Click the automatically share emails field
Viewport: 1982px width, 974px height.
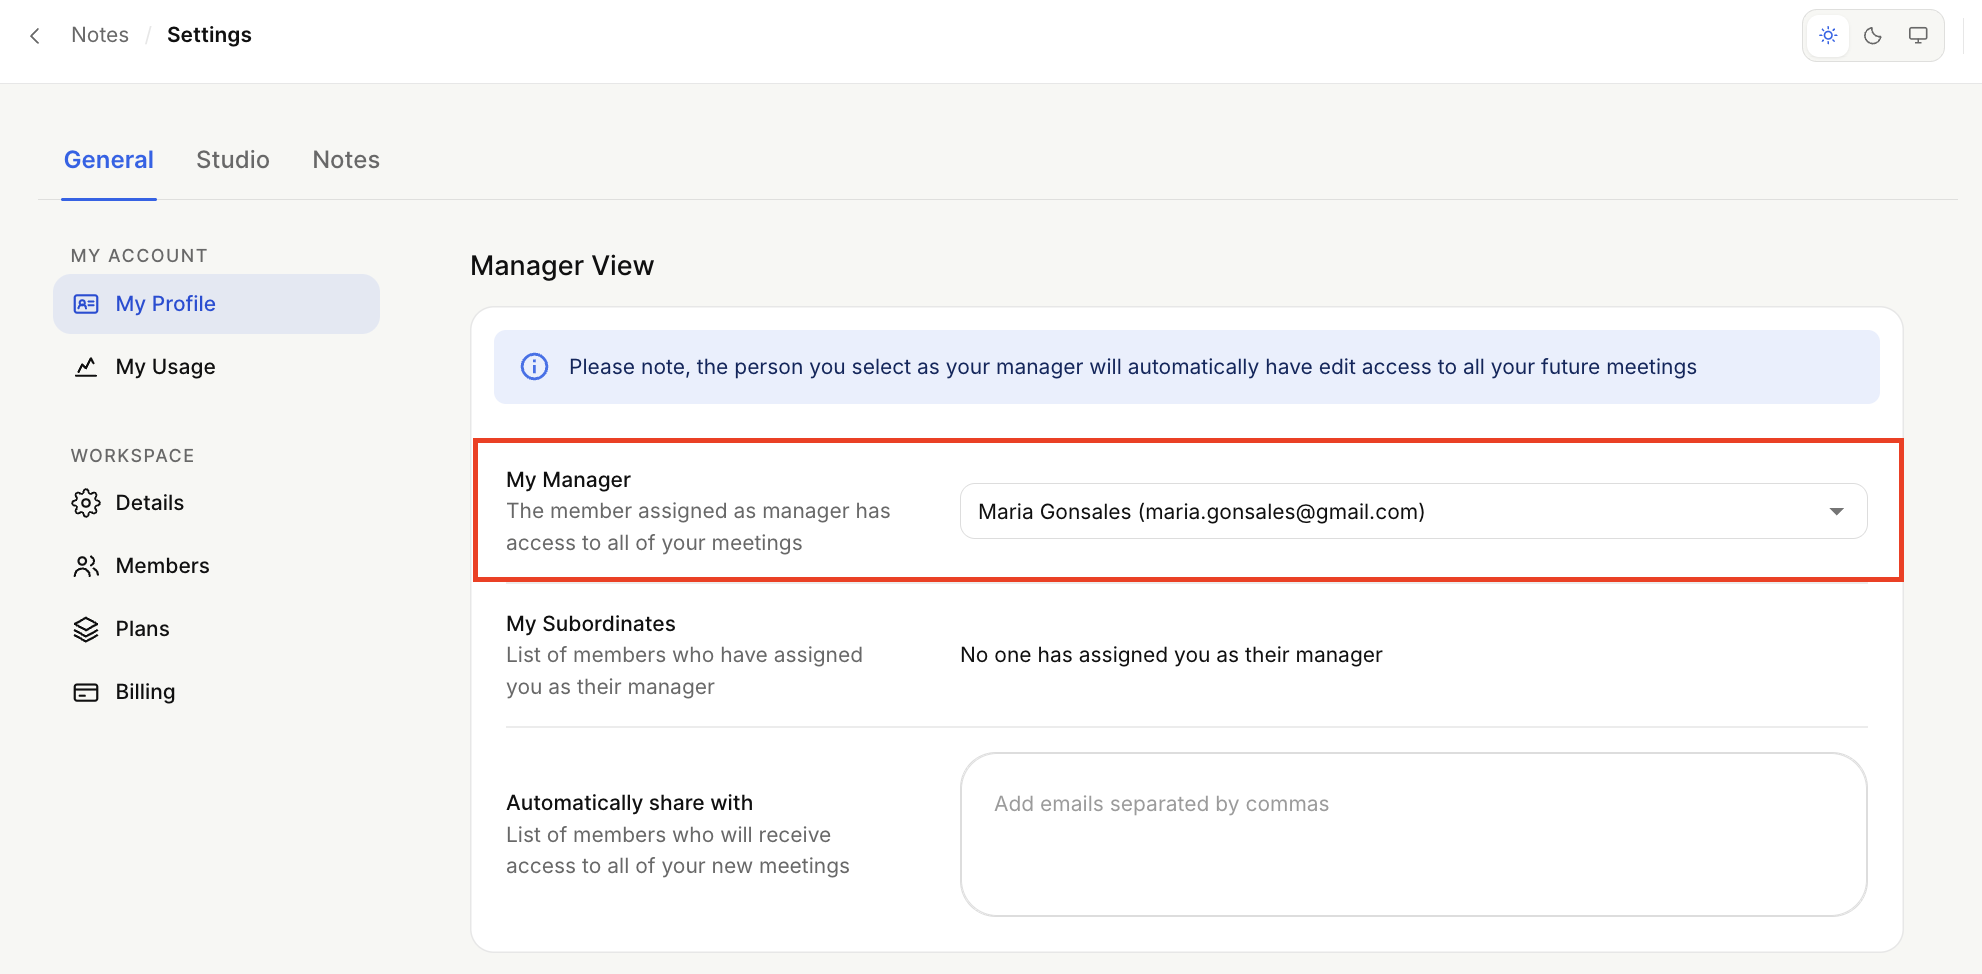coord(1413,834)
